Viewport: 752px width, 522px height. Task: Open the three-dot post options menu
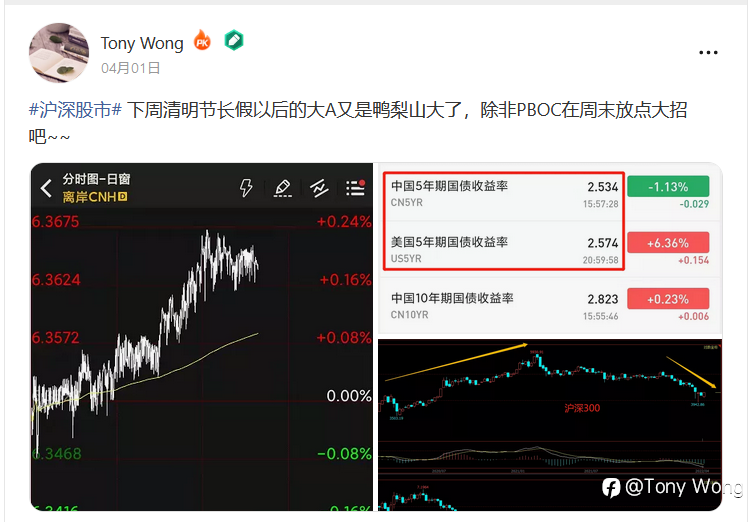pyautogui.click(x=708, y=52)
